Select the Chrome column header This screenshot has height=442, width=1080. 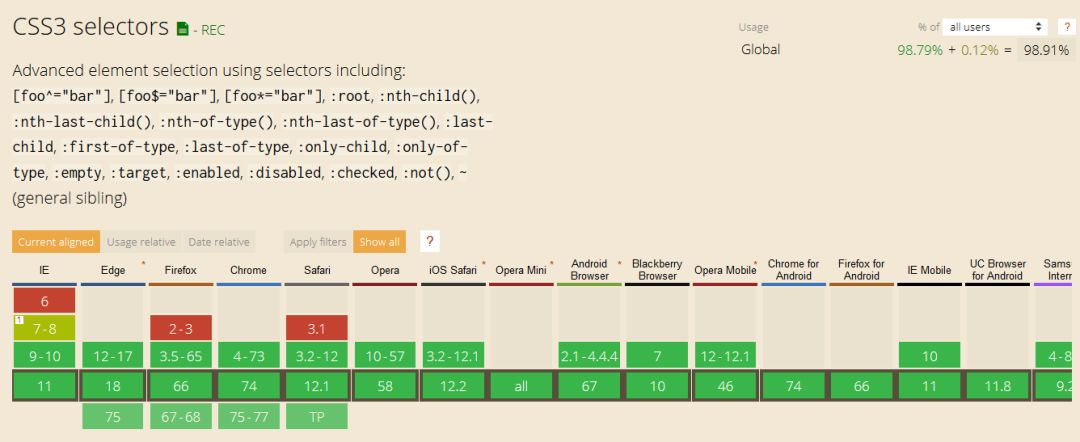249,271
